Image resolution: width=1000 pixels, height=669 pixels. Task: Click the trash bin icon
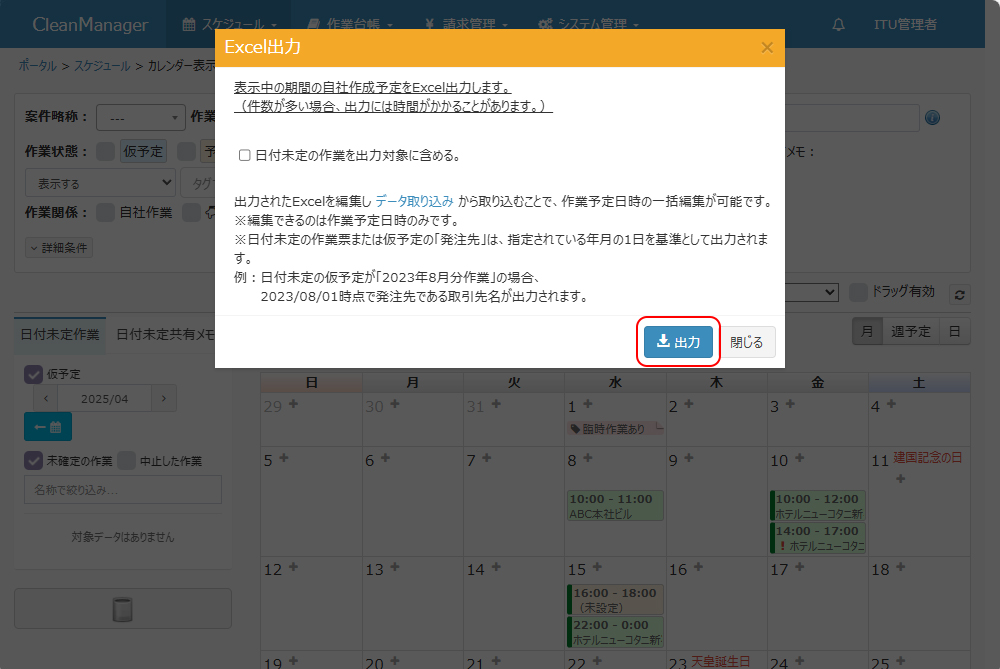point(122,609)
